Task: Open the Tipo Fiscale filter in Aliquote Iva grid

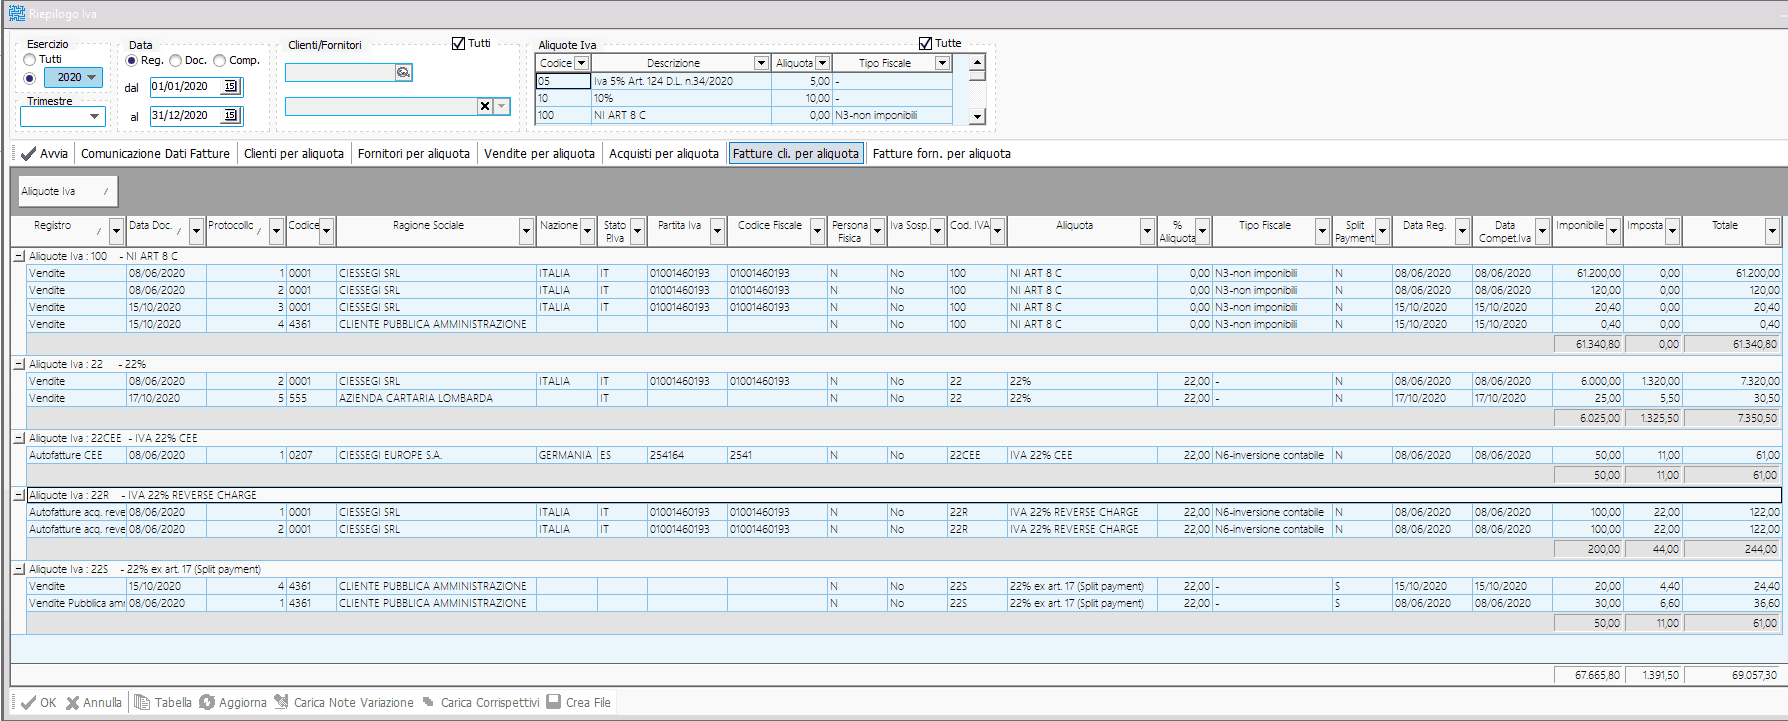Action: (942, 63)
